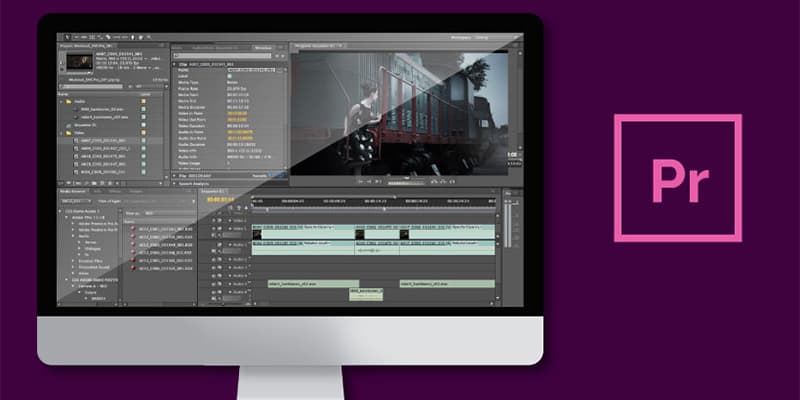800x400 pixels.
Task: Click the Video bin folder icon
Action: [x=69, y=133]
